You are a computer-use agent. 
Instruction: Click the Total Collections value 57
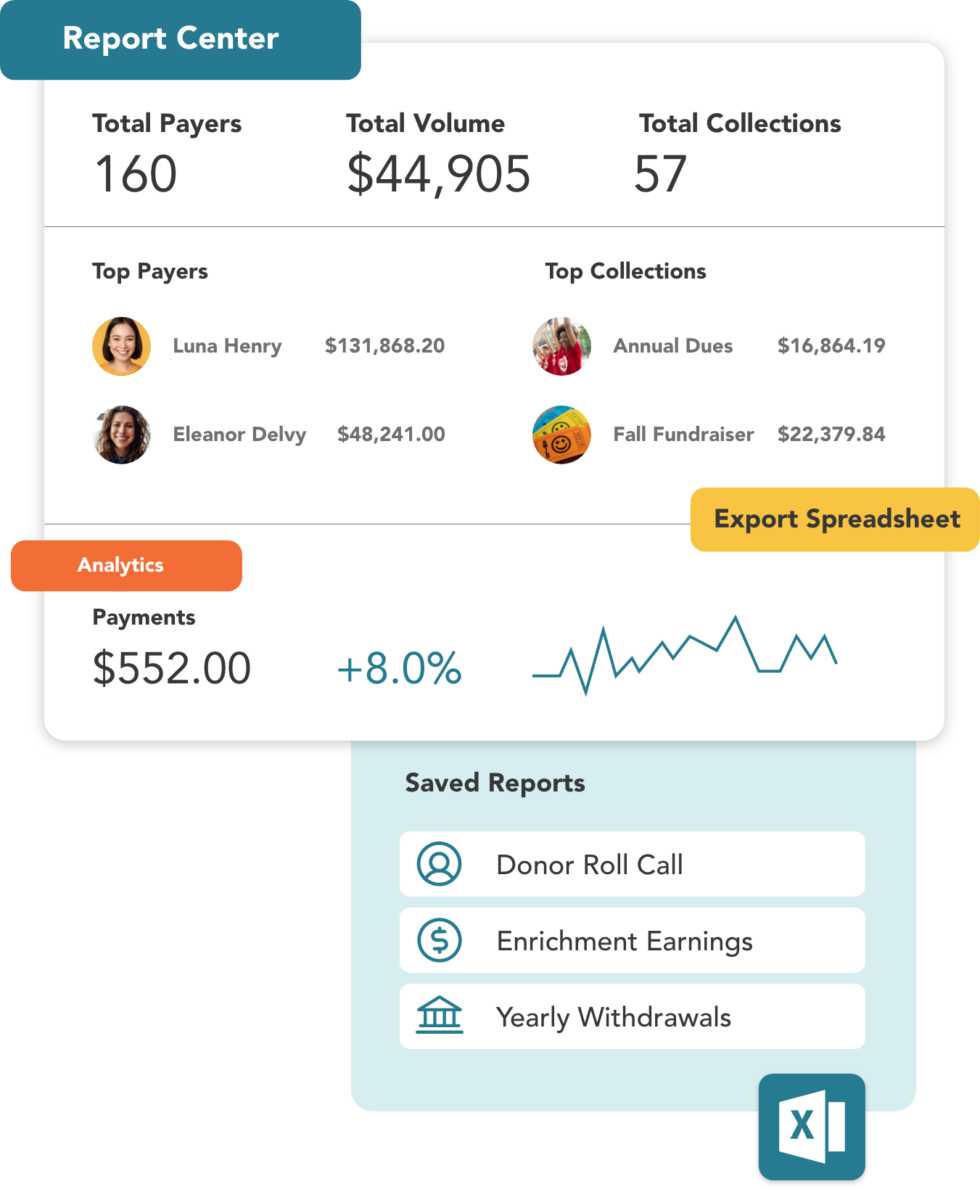click(x=660, y=174)
